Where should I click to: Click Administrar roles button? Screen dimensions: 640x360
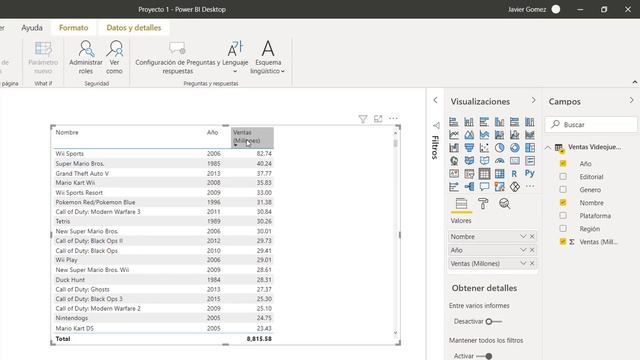point(86,58)
